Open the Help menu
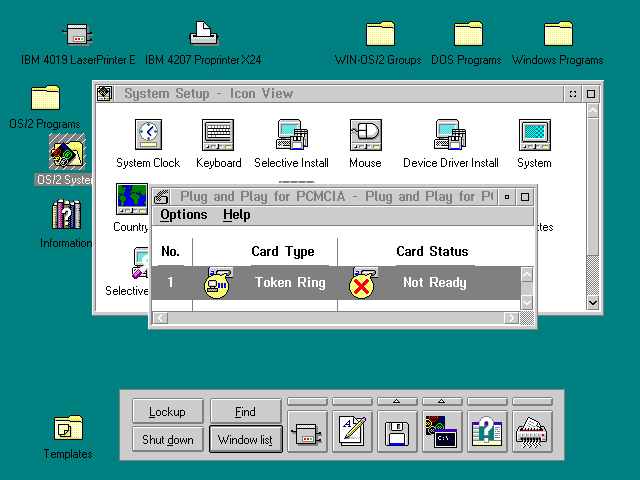Screen dimensions: 640x480 coord(237,215)
